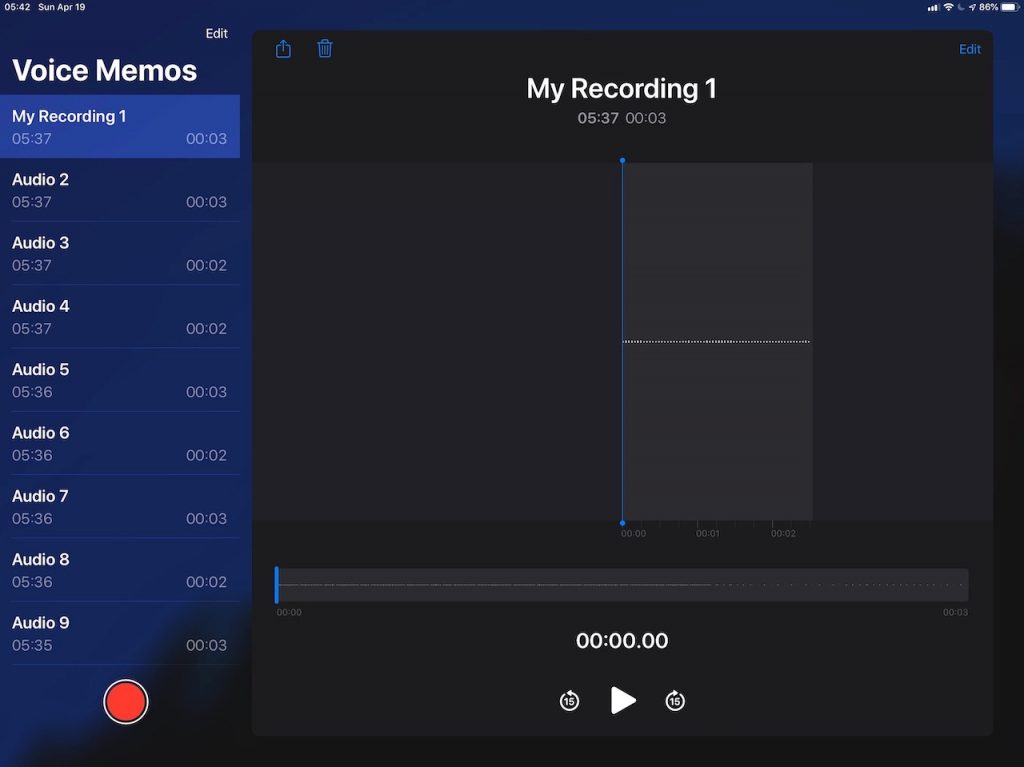Select the Audio 3 memo
The width and height of the screenshot is (1024, 767).
point(119,253)
